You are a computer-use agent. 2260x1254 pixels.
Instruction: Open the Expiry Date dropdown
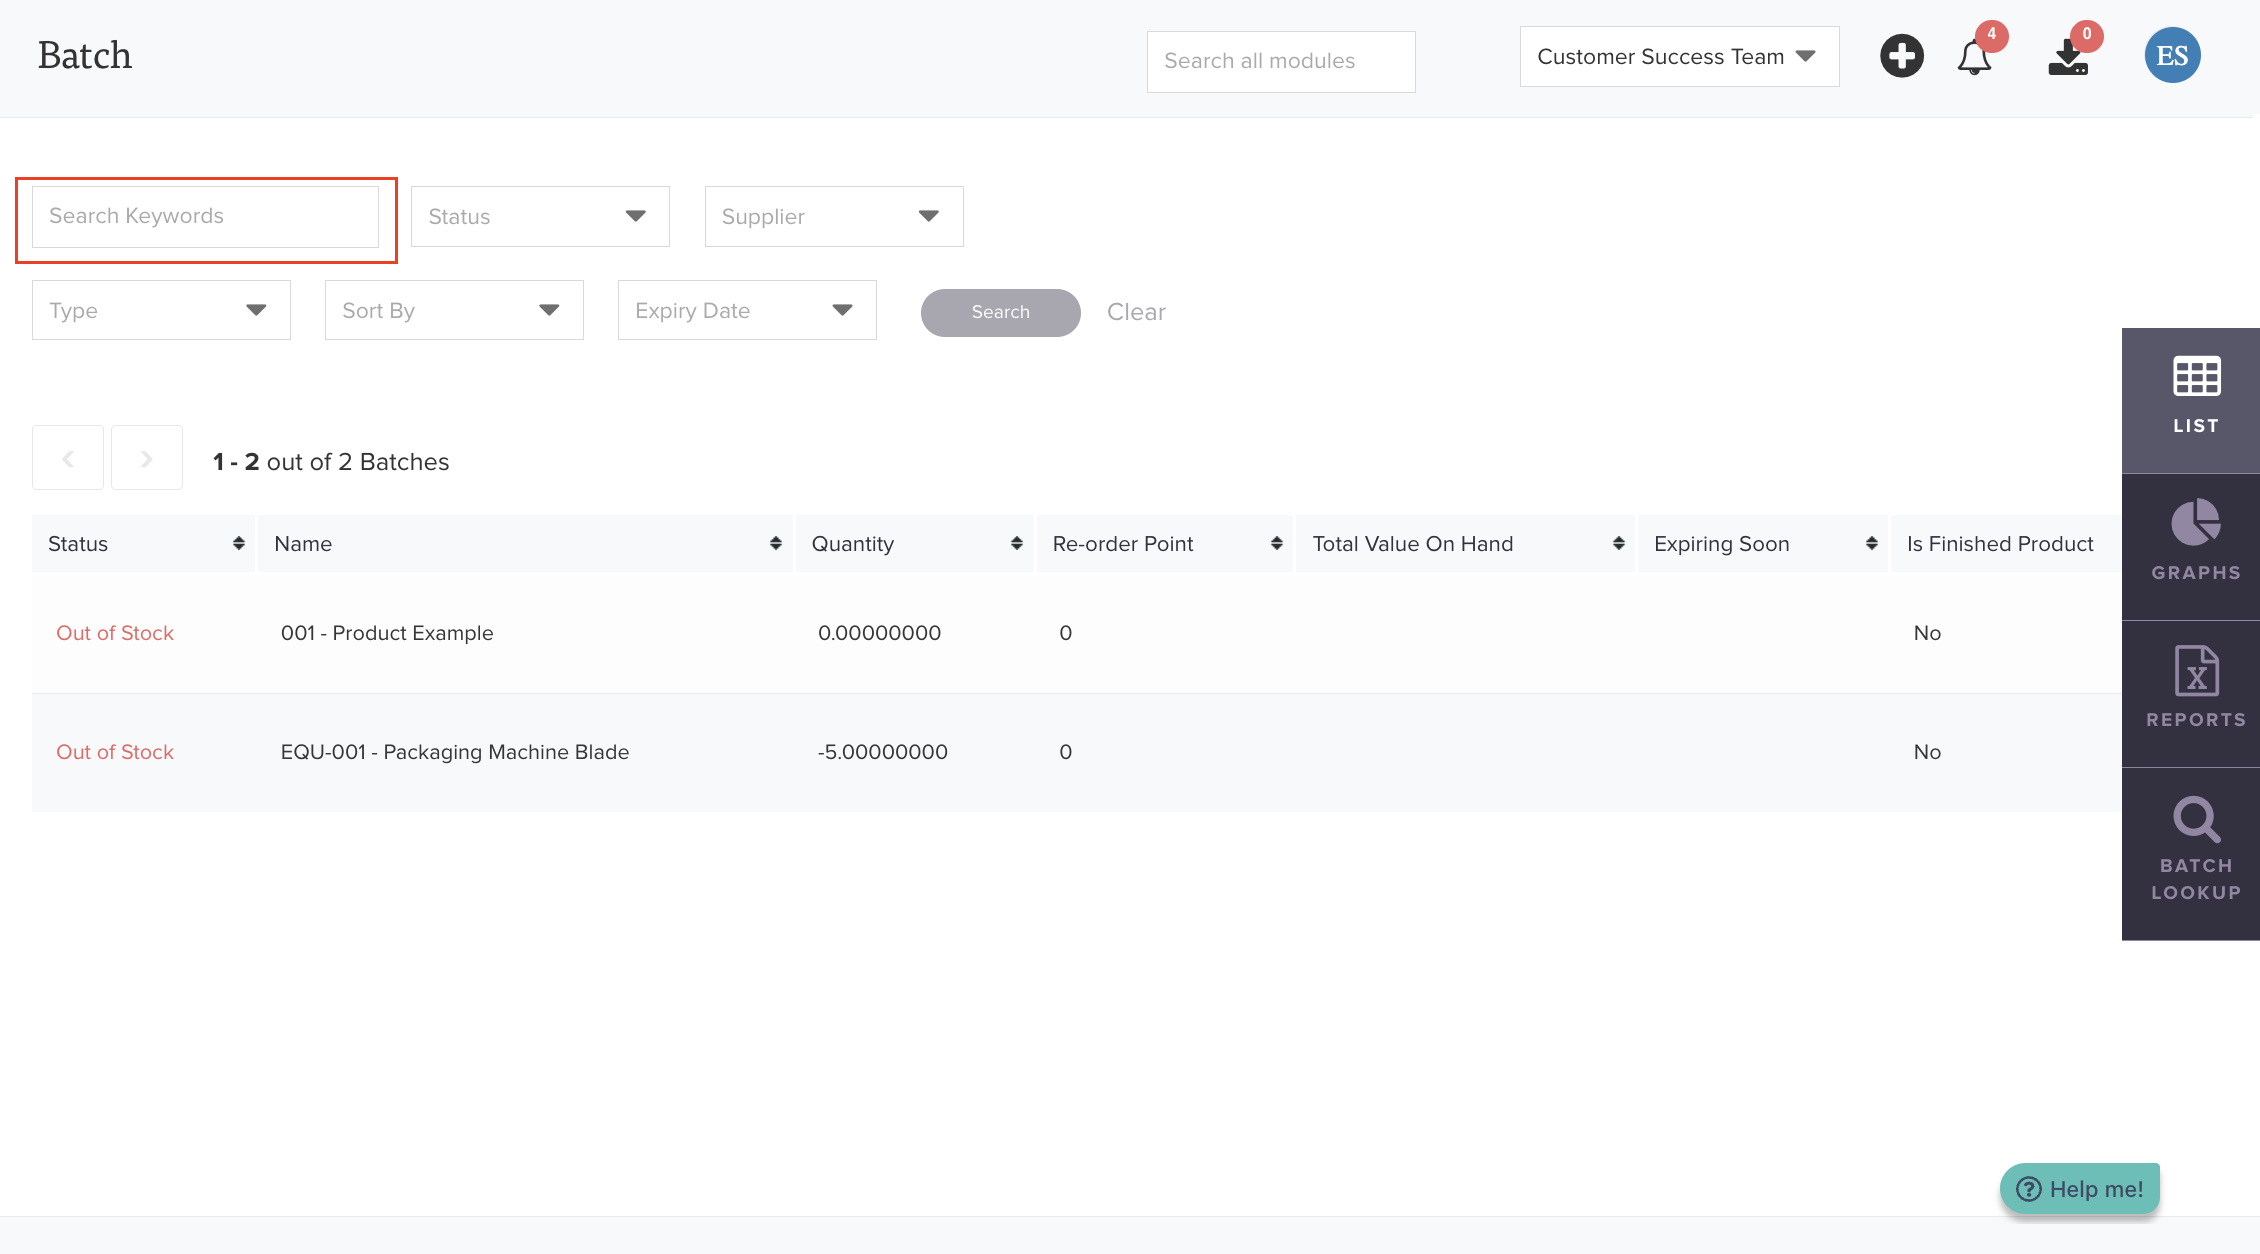[x=746, y=310]
